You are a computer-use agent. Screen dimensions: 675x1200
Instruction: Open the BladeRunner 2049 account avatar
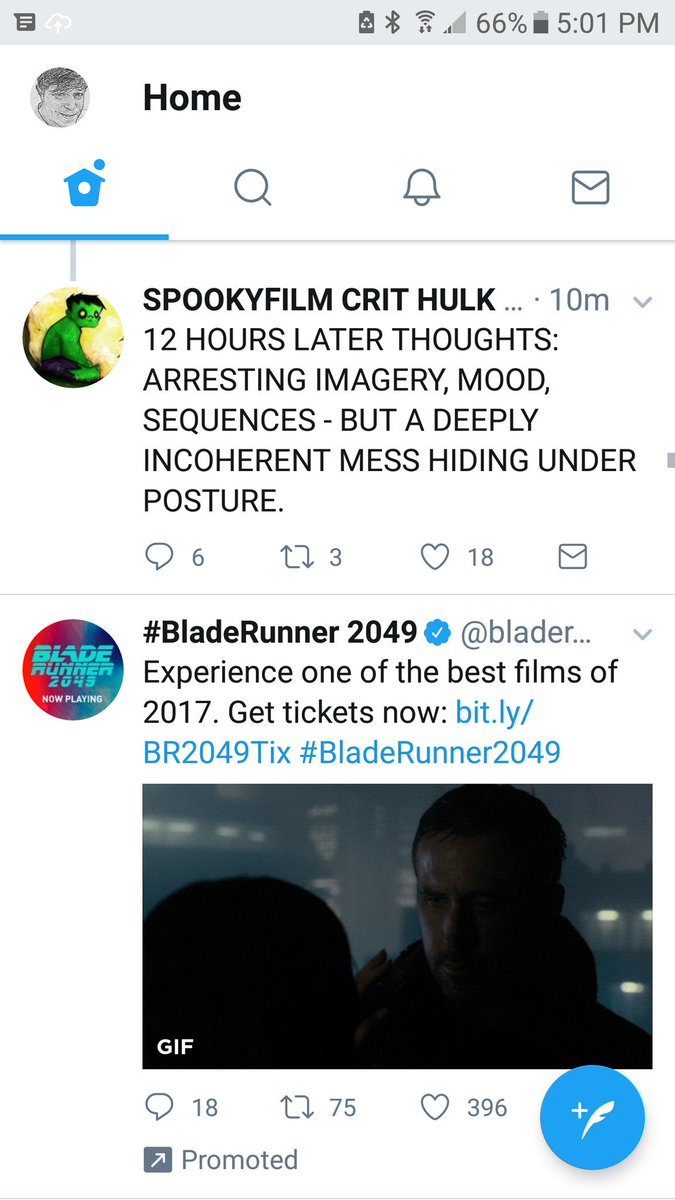pos(73,670)
